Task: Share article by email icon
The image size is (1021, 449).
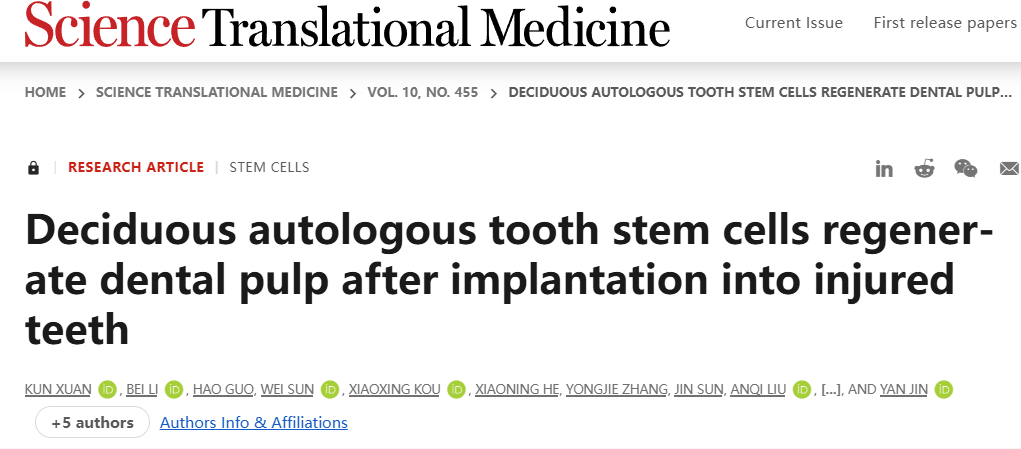Action: pyautogui.click(x=1009, y=168)
